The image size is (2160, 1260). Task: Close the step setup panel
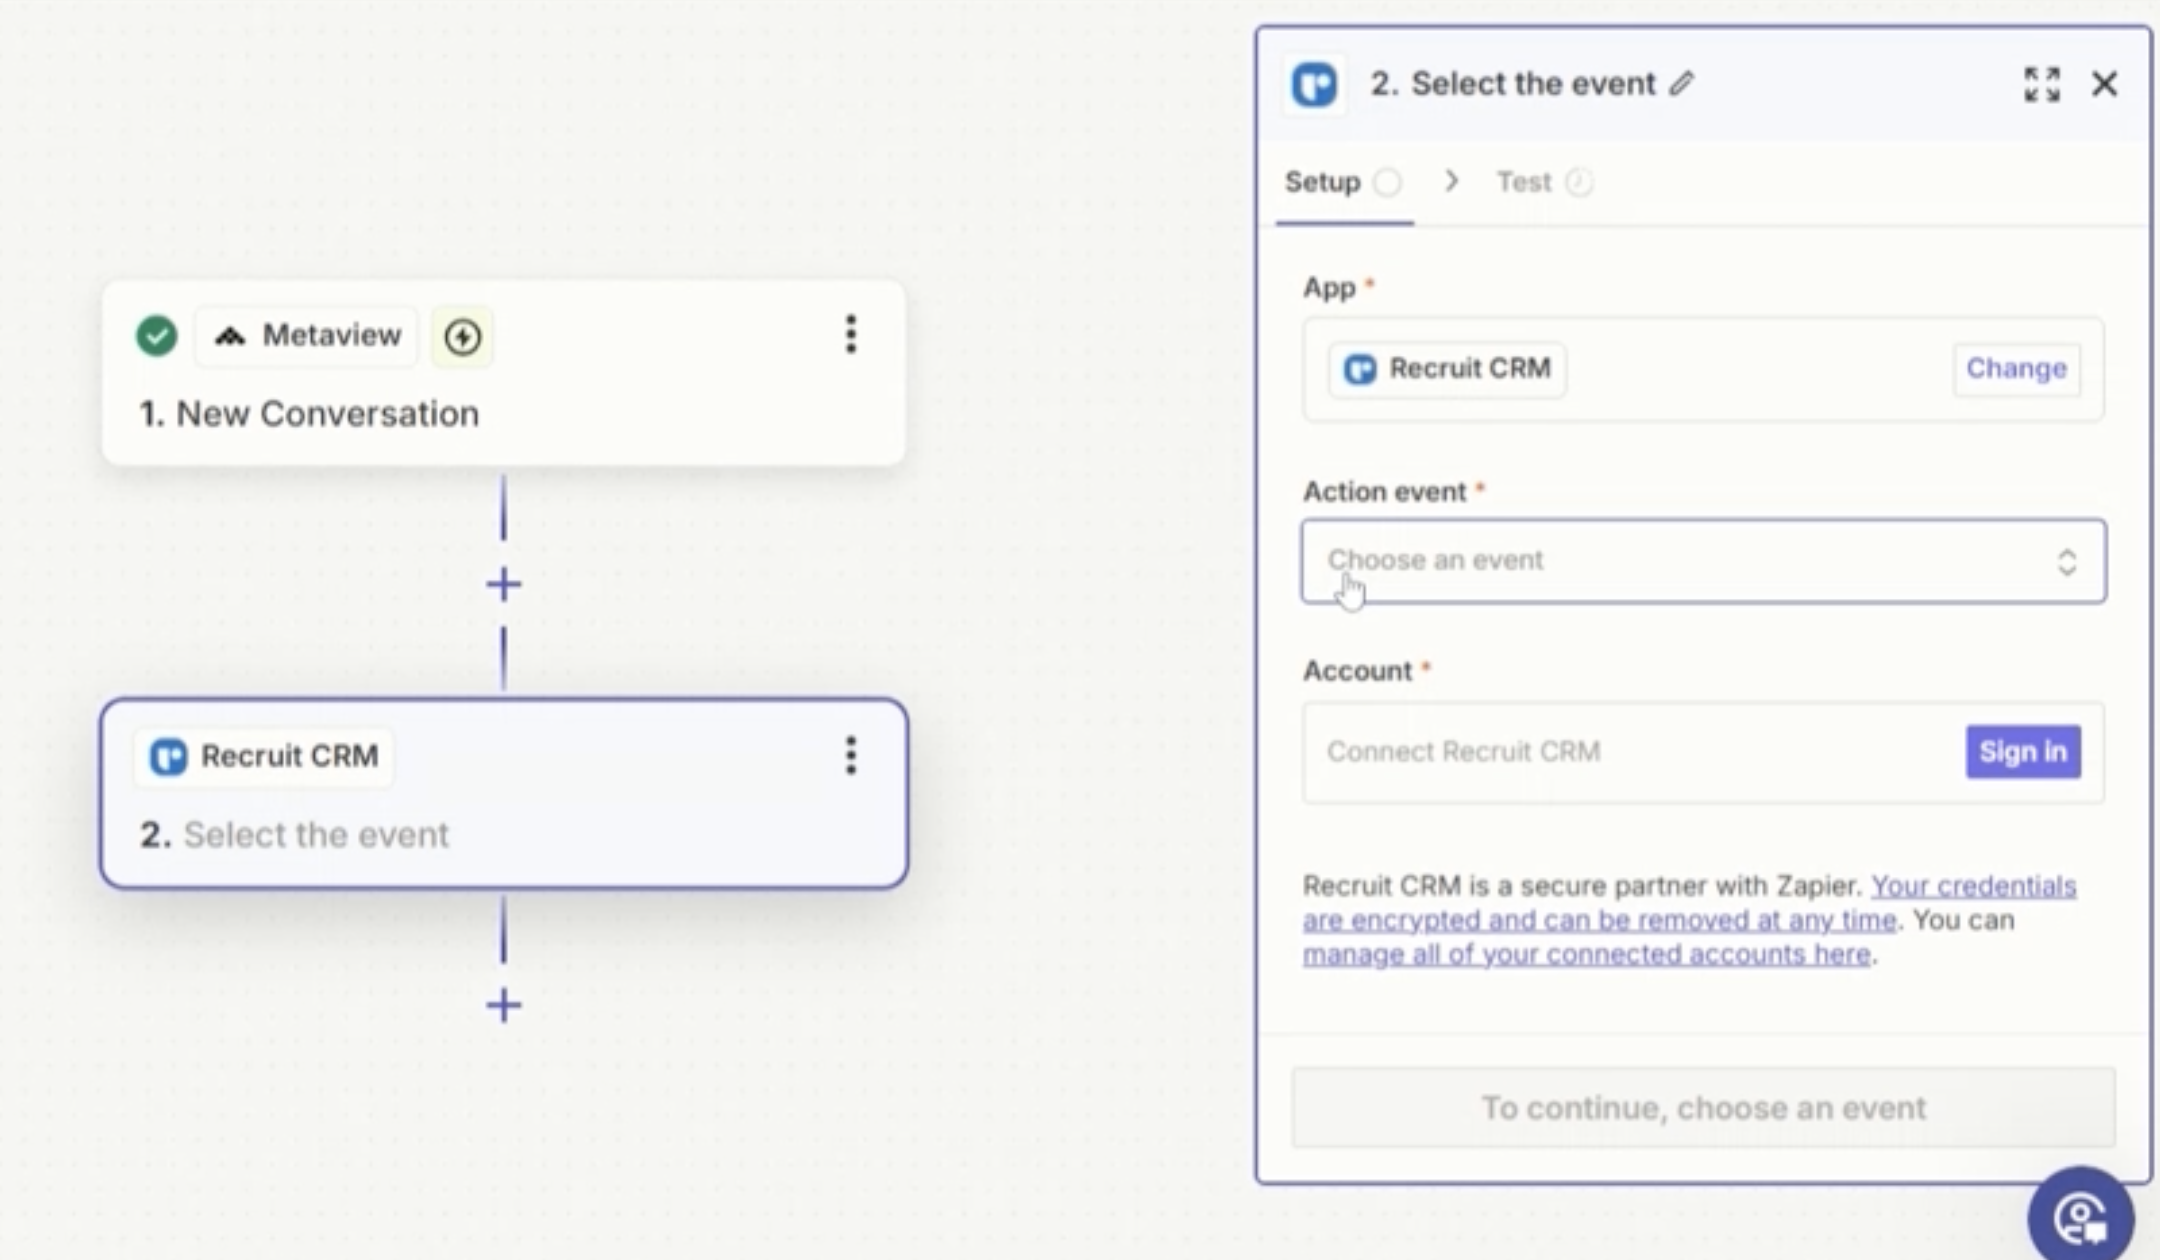[2105, 84]
